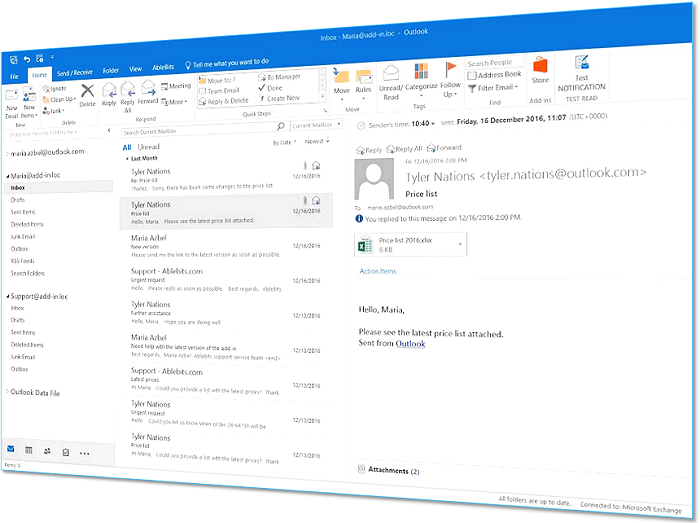Open the Move folder icon

(x=342, y=76)
